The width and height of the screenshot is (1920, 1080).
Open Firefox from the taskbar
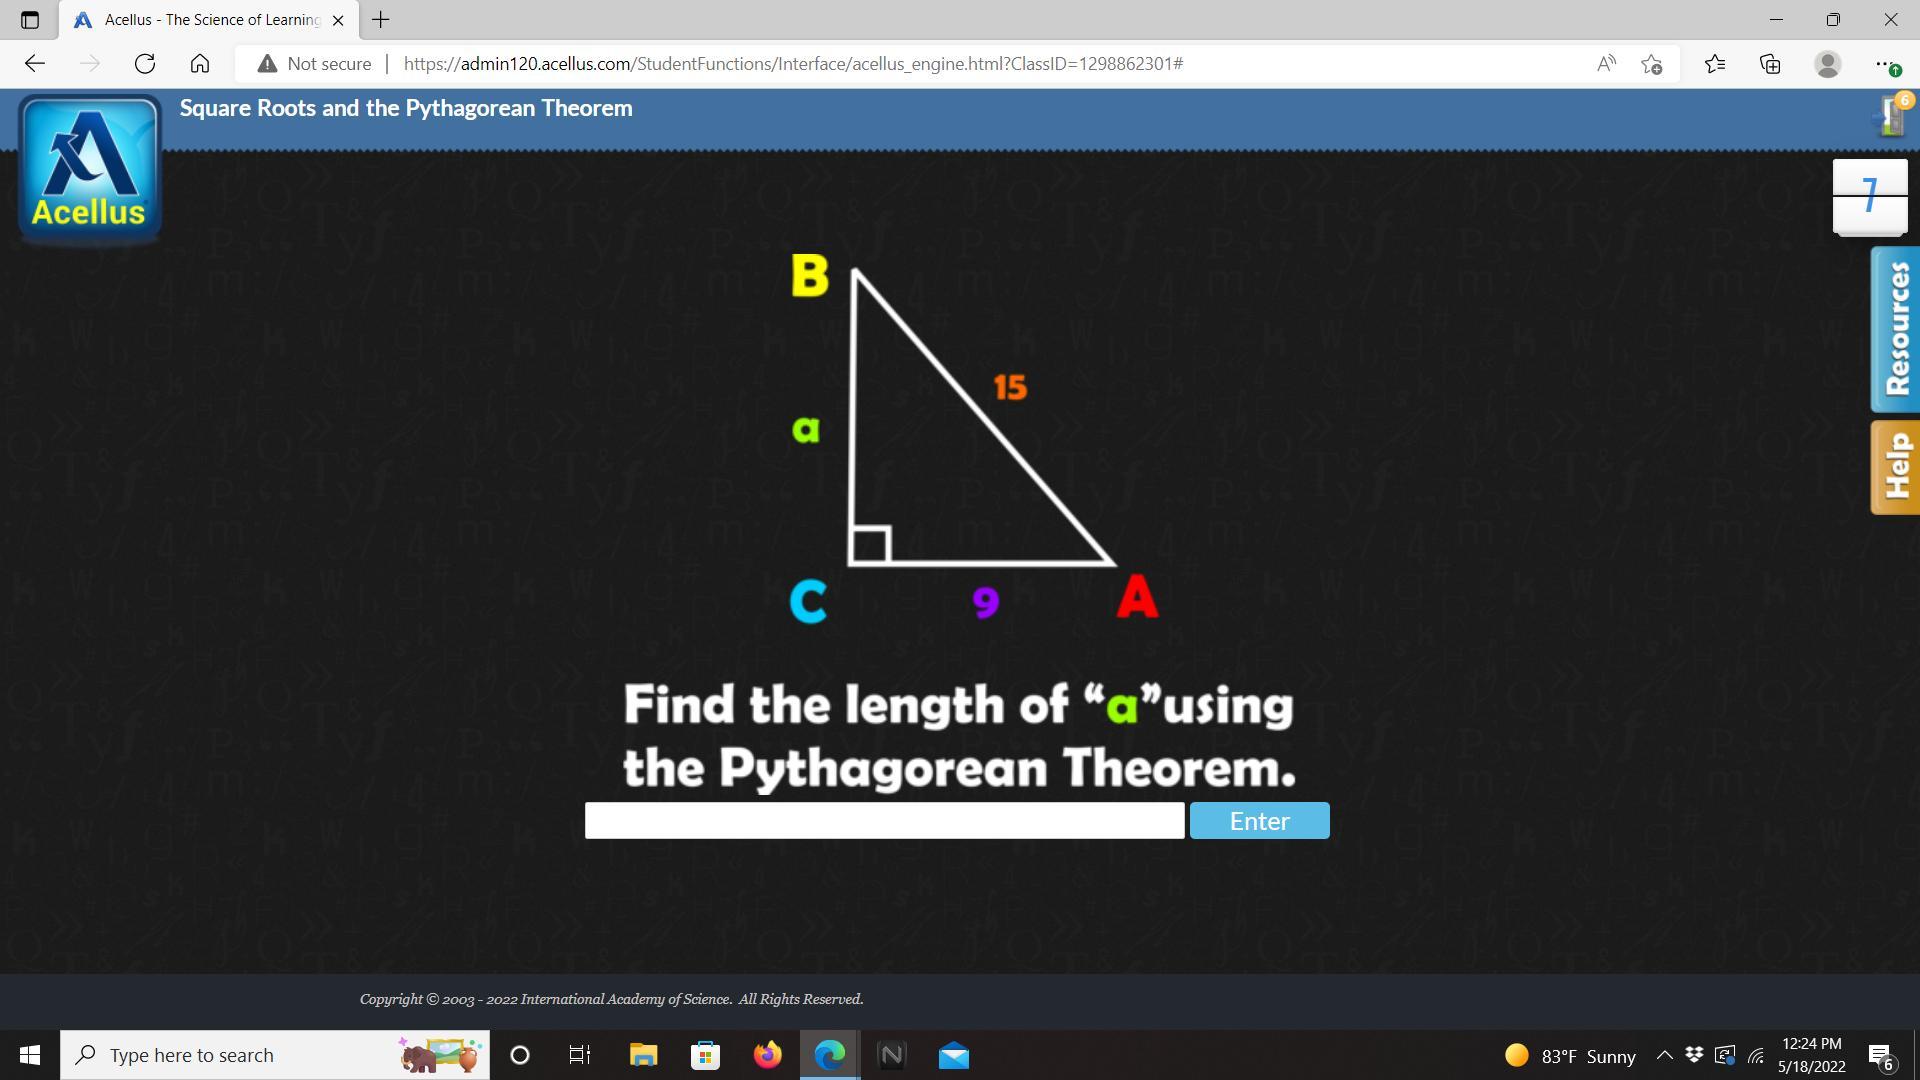point(768,1055)
